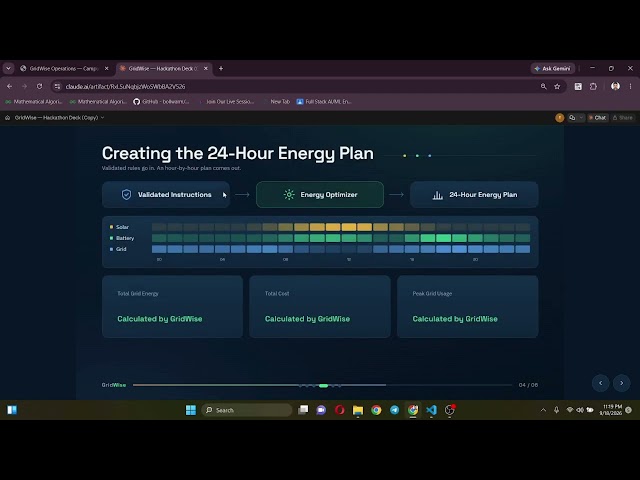
Task: Expand the tab search dropdown arrow
Action: 8,69
